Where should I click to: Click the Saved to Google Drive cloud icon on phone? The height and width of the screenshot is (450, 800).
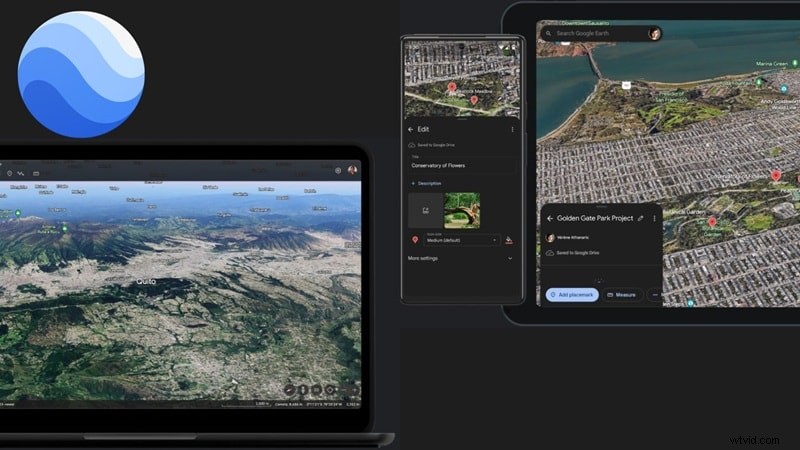pos(412,145)
